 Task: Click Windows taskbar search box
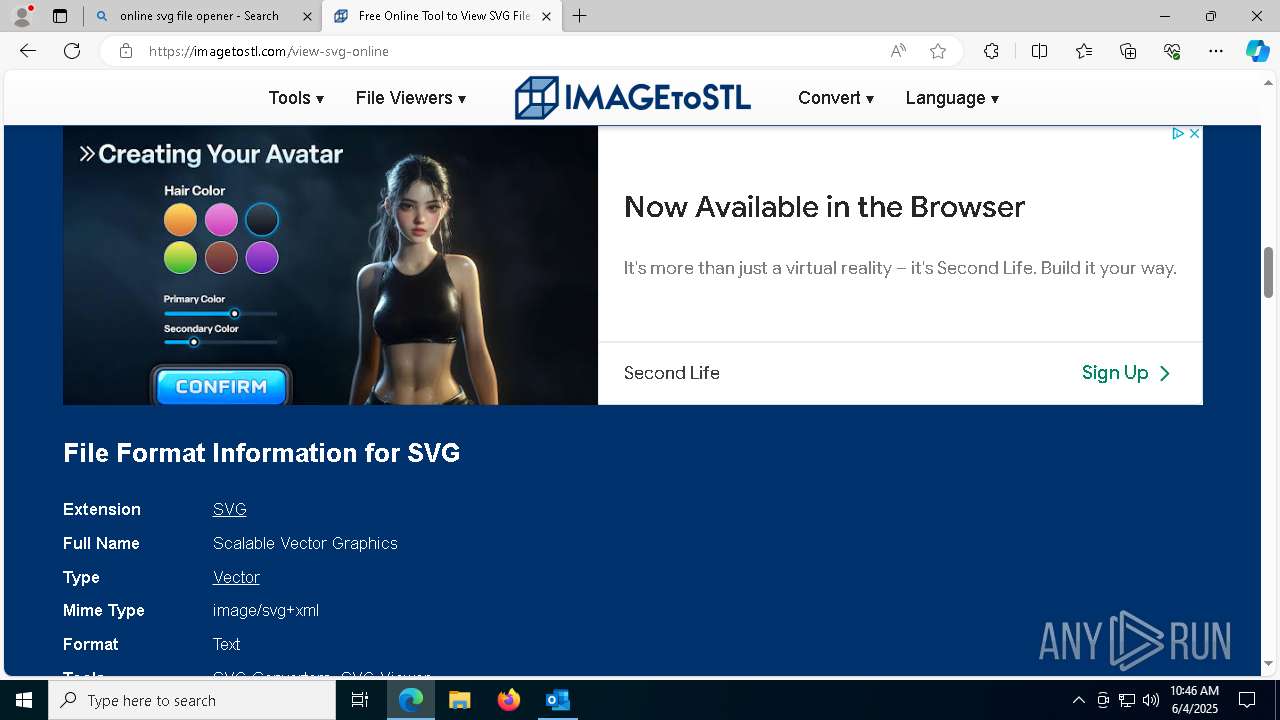click(192, 700)
